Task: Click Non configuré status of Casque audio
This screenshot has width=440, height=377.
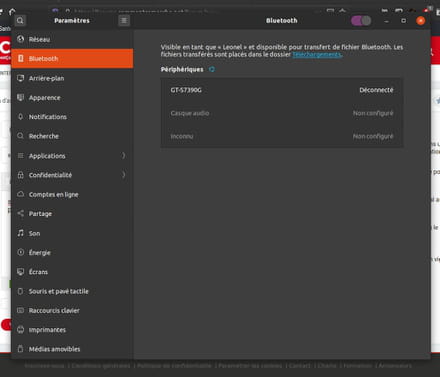Action: 373,113
